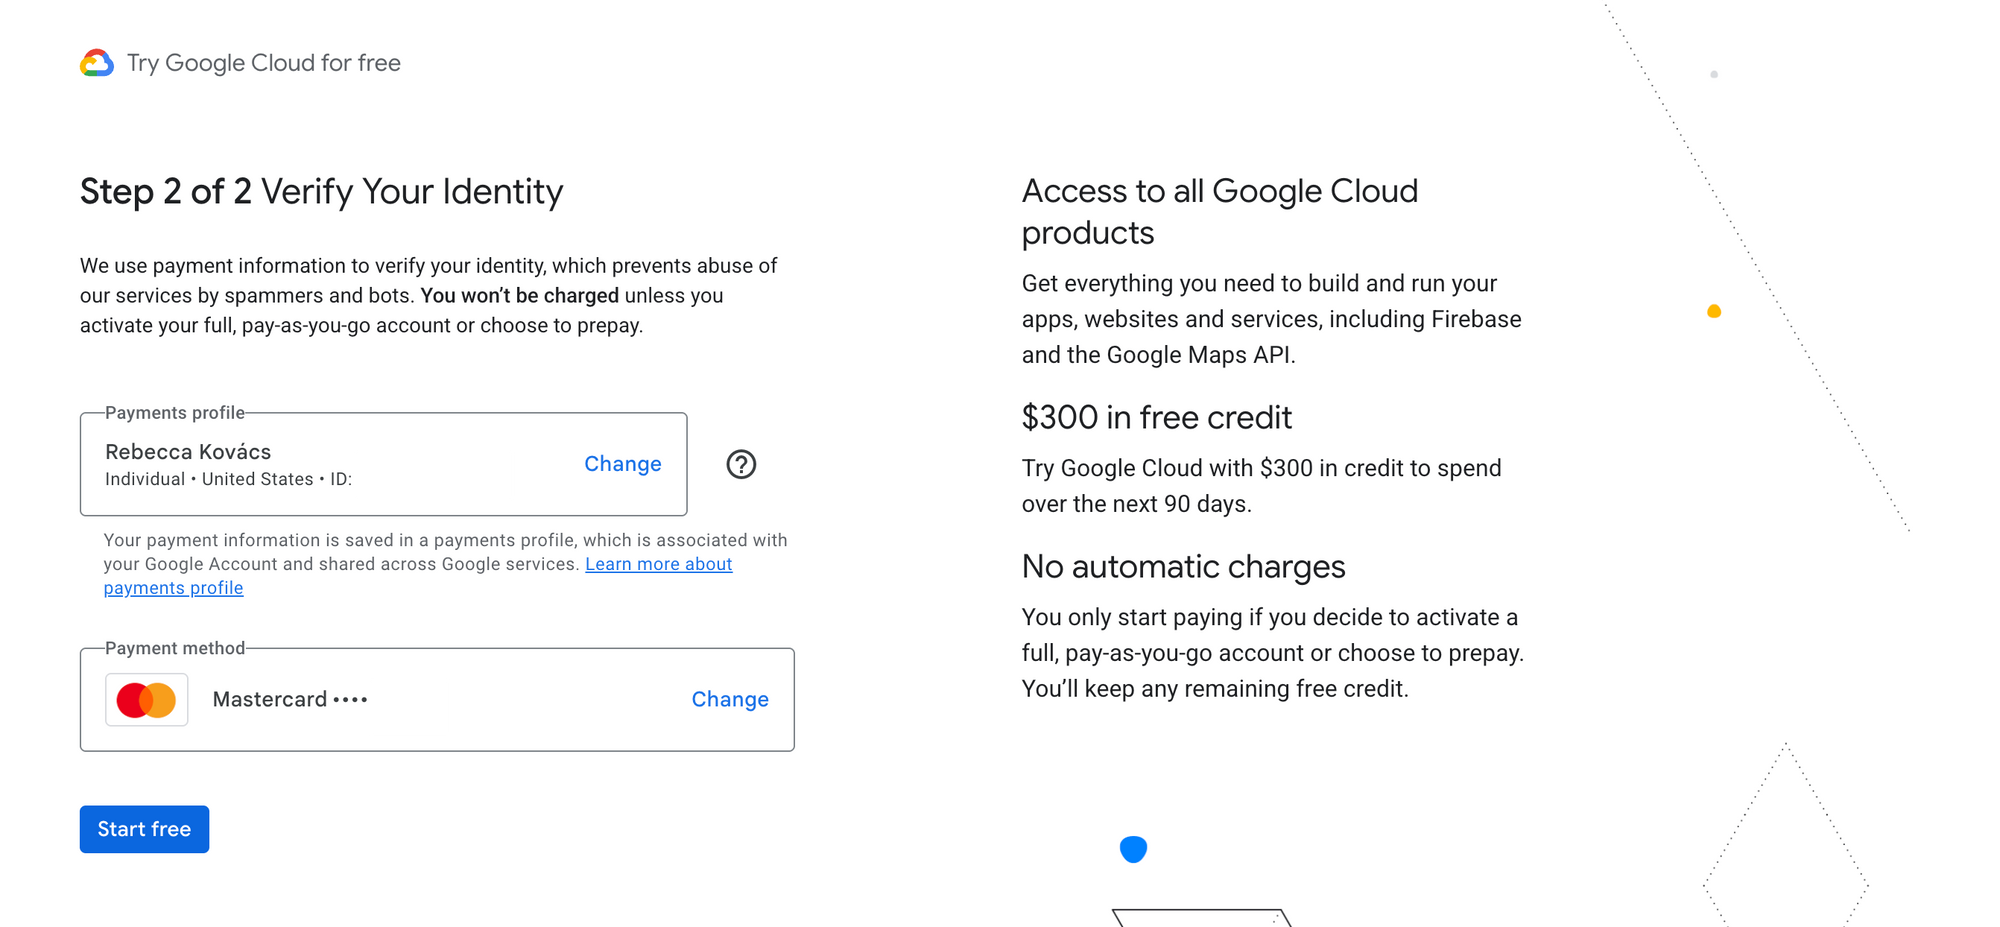Click the No automatic charges heading
The height and width of the screenshot is (927, 2000).
click(1184, 567)
